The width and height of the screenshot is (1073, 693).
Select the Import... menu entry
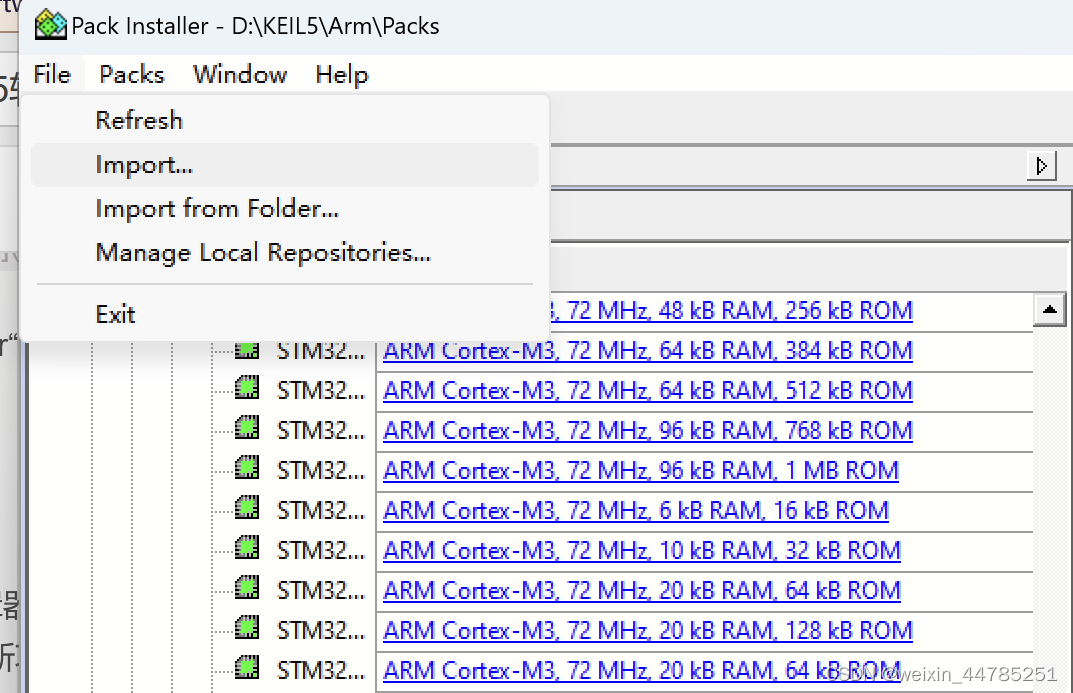[285, 165]
